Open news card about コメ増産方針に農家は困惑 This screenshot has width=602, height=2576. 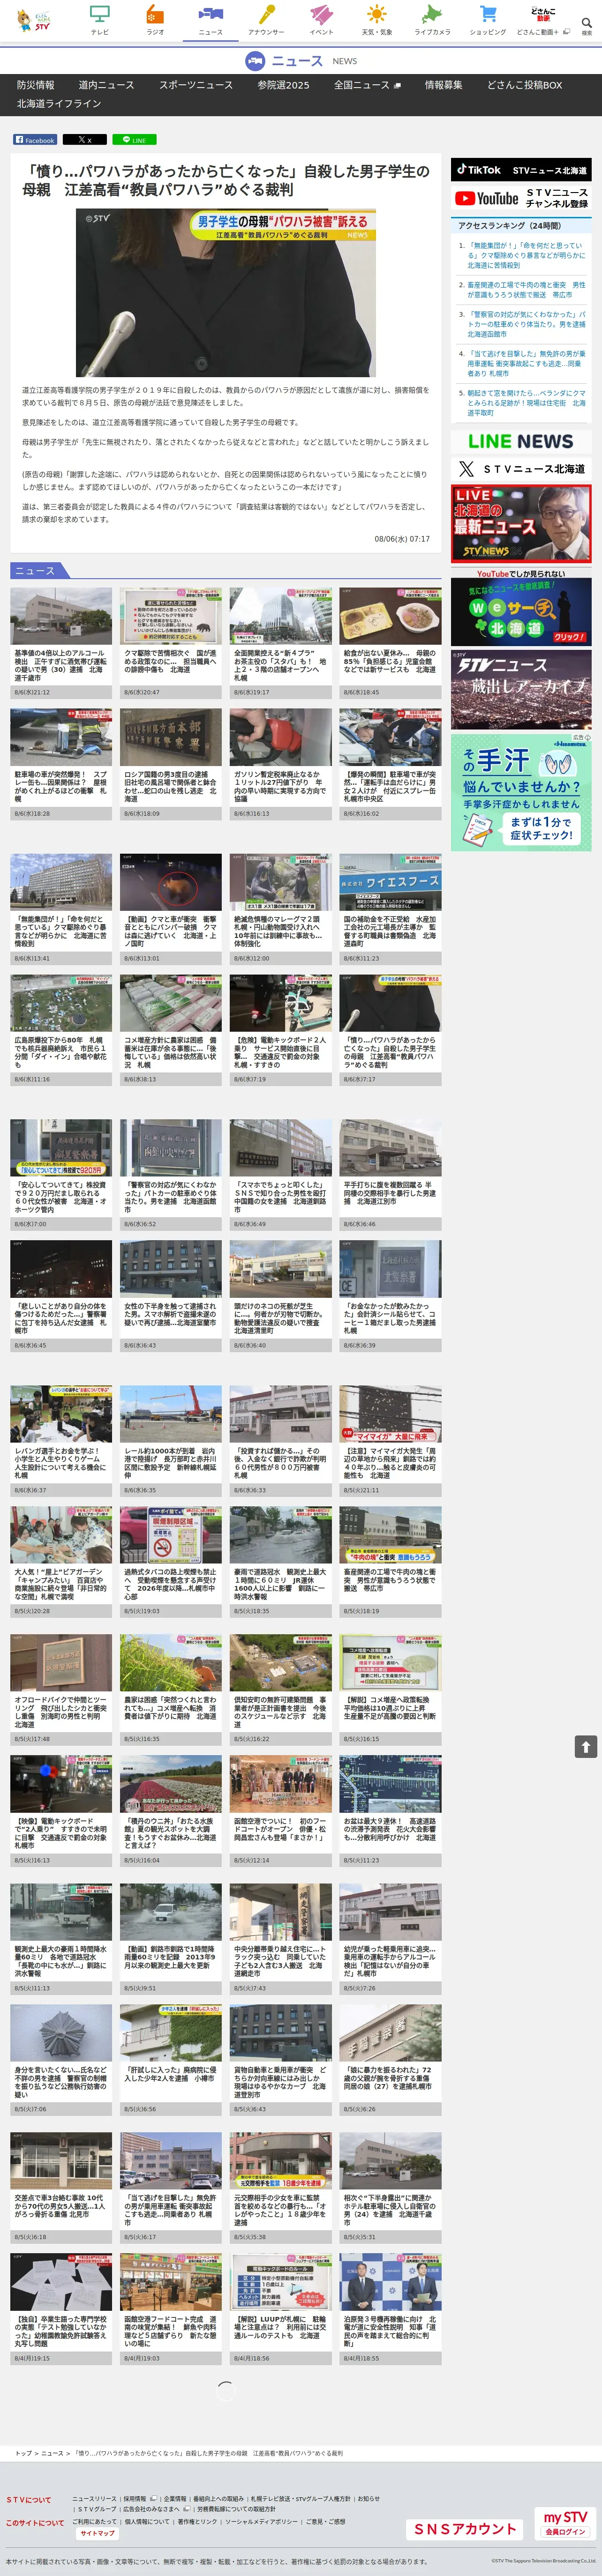tap(171, 1030)
